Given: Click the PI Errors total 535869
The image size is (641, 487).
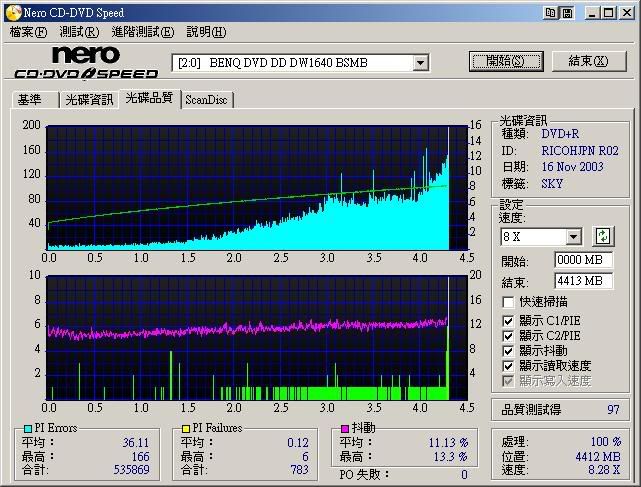Looking at the screenshot, I should 131,469.
